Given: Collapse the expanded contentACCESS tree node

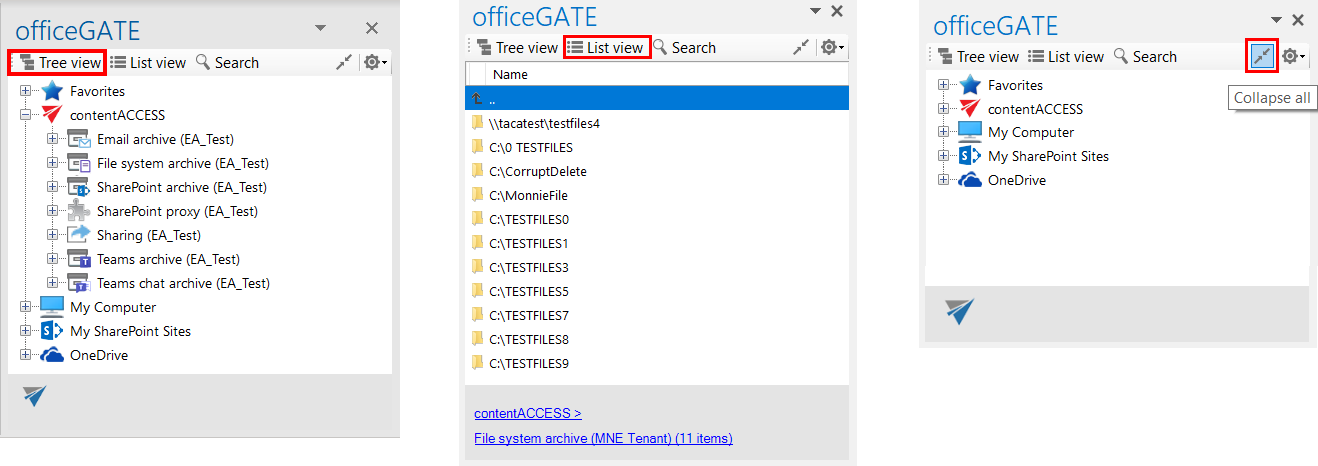Looking at the screenshot, I should (x=26, y=115).
